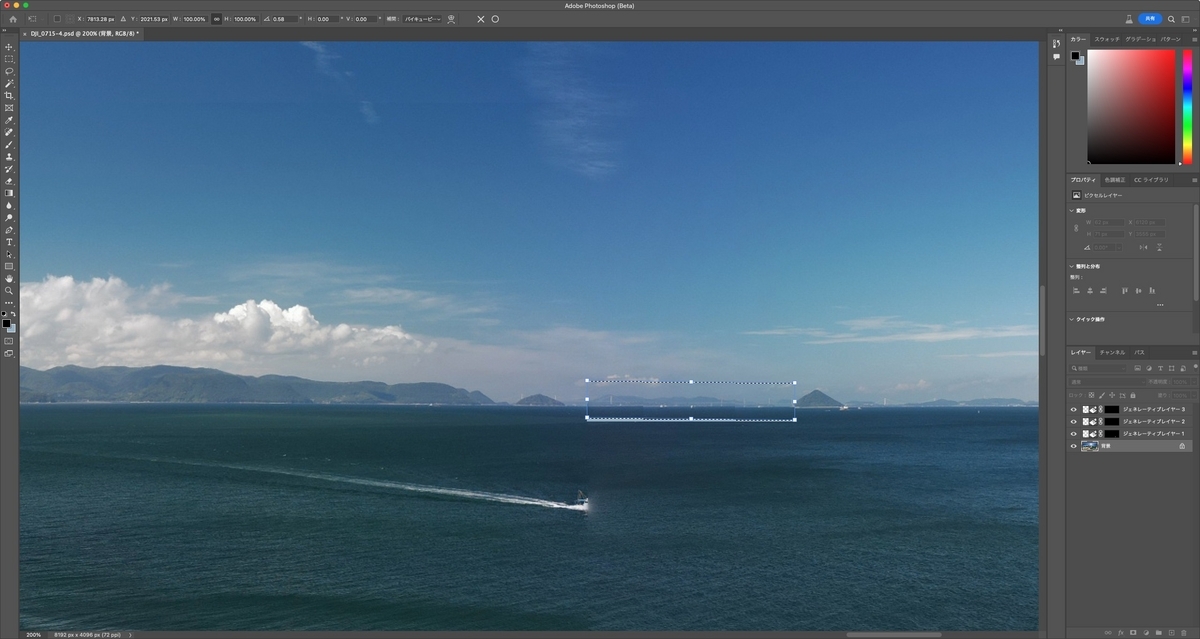Open the layer fill dropdown arrow
The width and height of the screenshot is (1200, 639).
1192,394
